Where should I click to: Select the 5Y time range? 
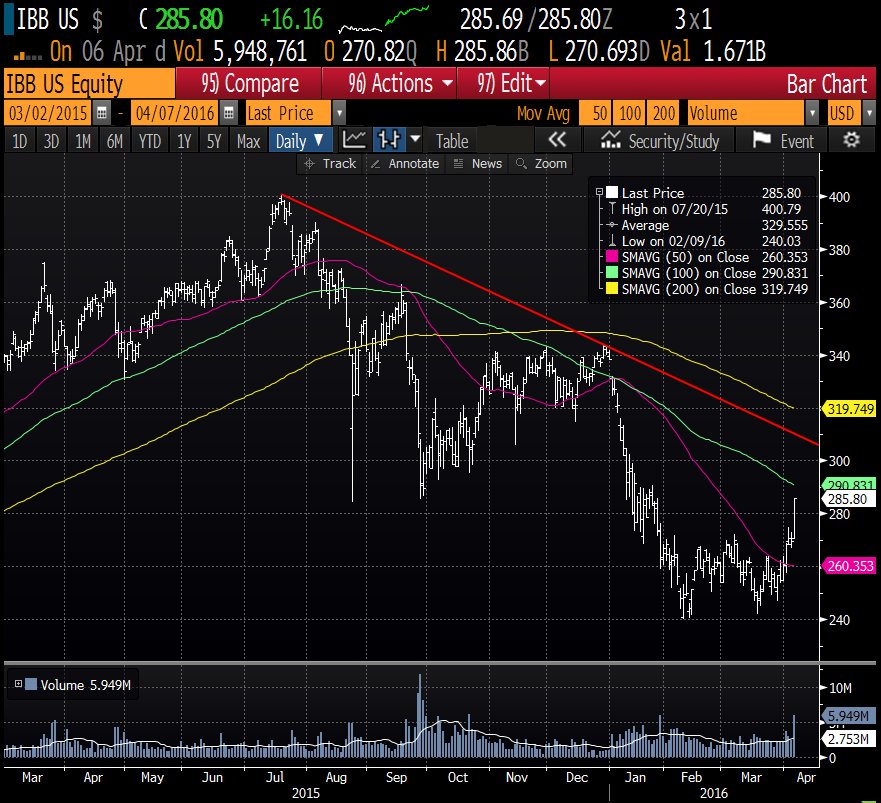[x=214, y=141]
